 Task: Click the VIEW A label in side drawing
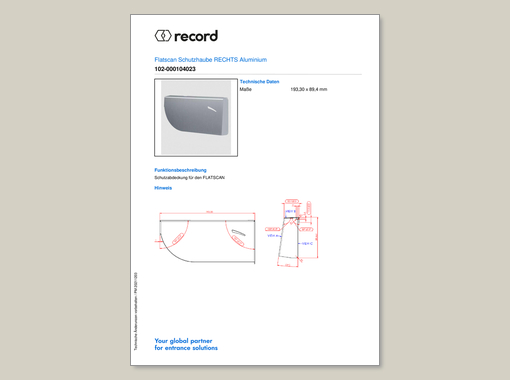pyautogui.click(x=273, y=236)
